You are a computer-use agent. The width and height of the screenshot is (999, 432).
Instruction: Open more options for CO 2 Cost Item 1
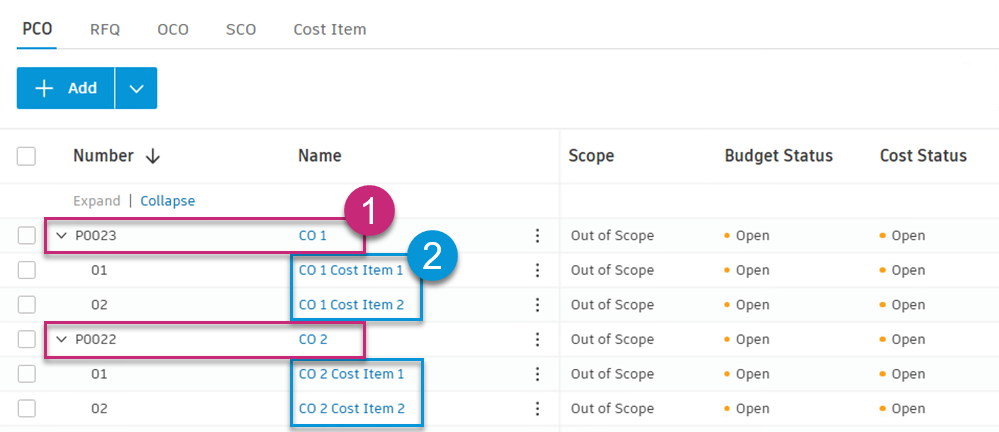pos(537,374)
